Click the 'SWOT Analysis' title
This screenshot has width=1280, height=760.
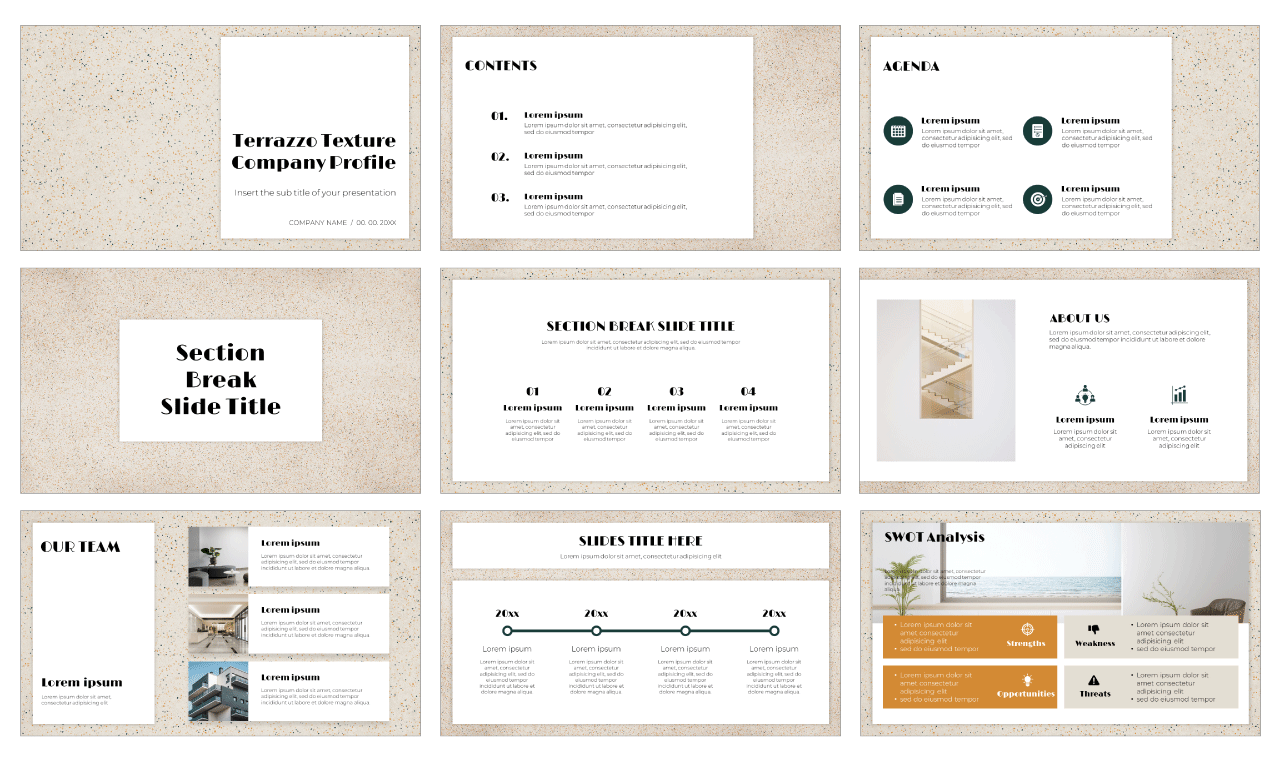tap(934, 537)
